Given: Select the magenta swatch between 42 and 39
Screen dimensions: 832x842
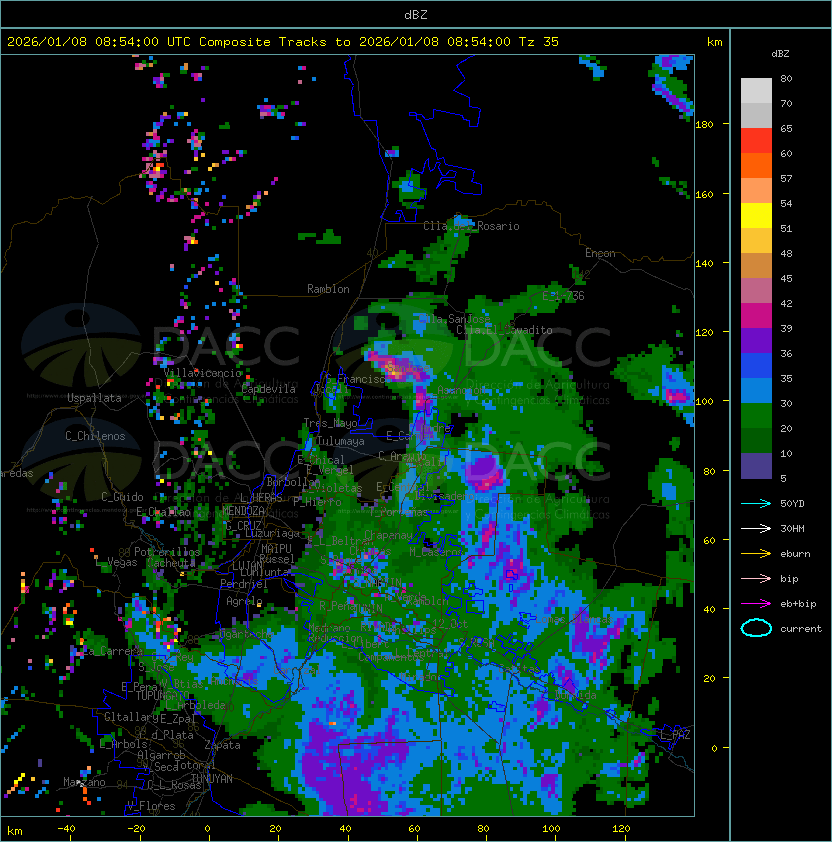Looking at the screenshot, I should point(756,316).
